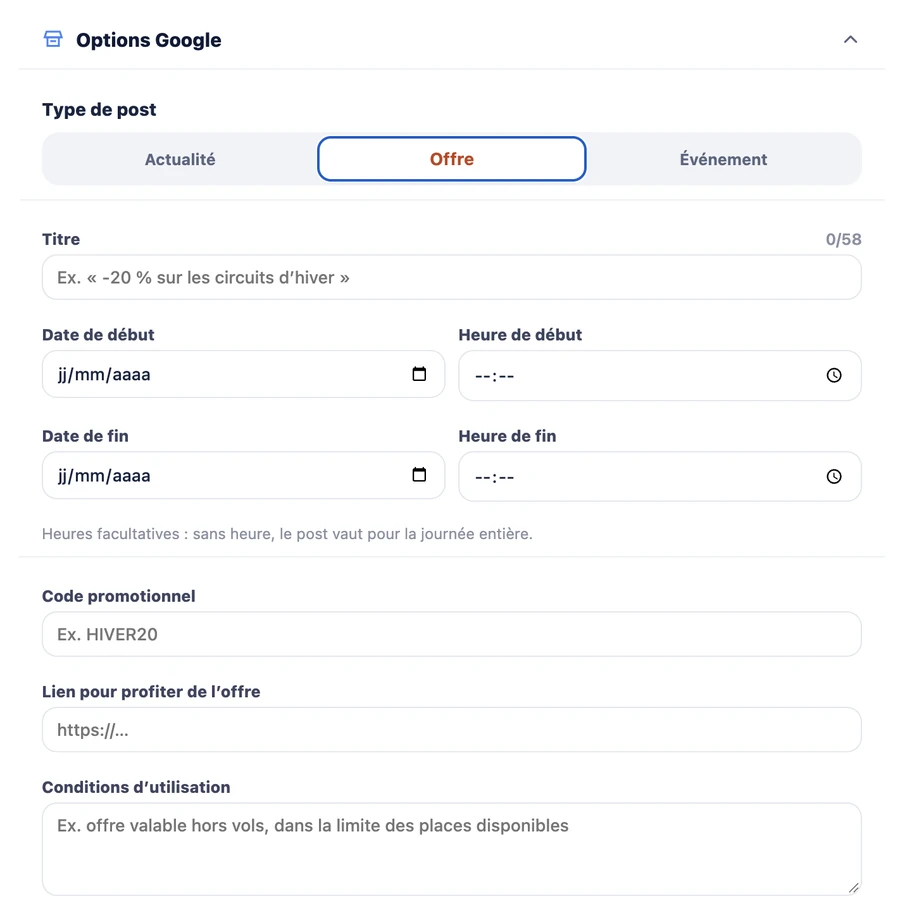Click the Date de début label
The image size is (900, 915).
(98, 335)
